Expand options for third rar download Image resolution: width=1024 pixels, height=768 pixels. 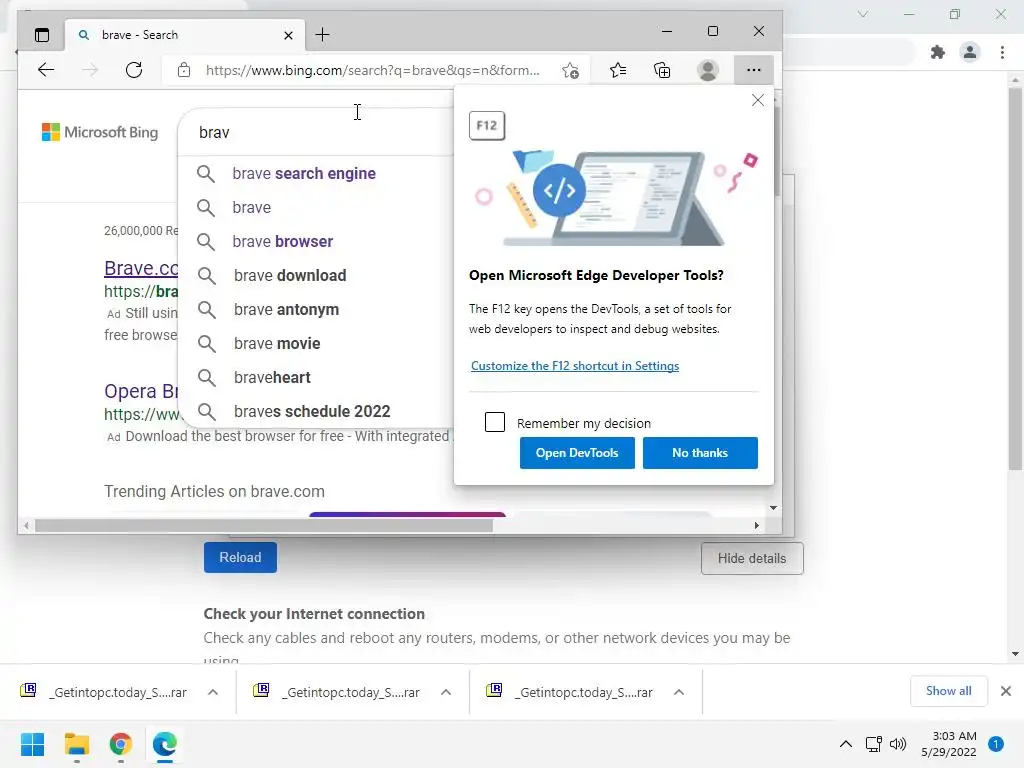click(x=679, y=692)
